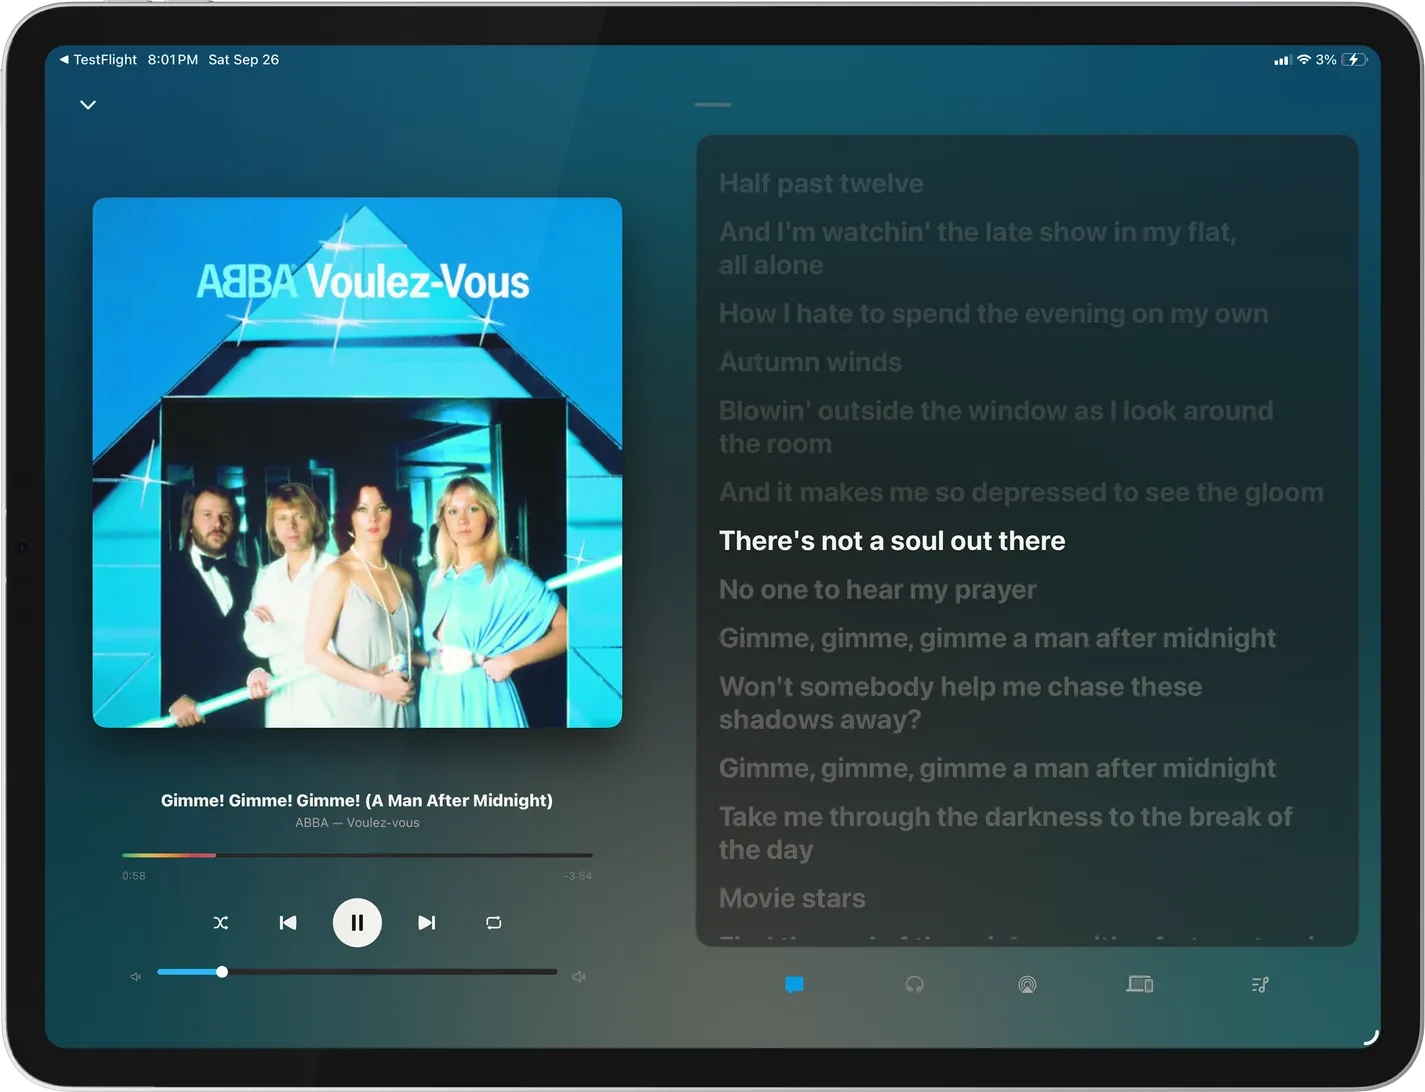Open the devices icon tab

[x=1140, y=985]
